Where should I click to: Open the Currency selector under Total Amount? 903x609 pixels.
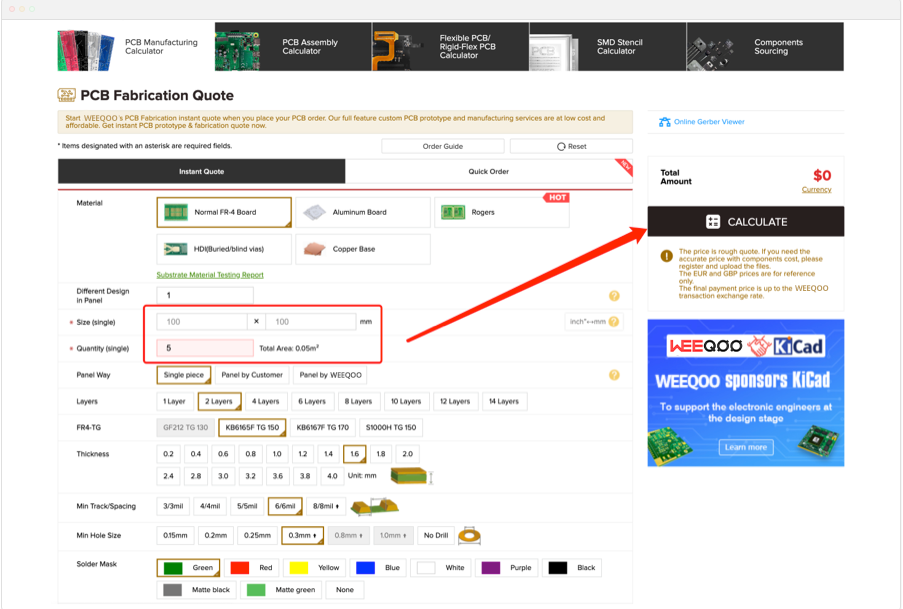tap(816, 189)
